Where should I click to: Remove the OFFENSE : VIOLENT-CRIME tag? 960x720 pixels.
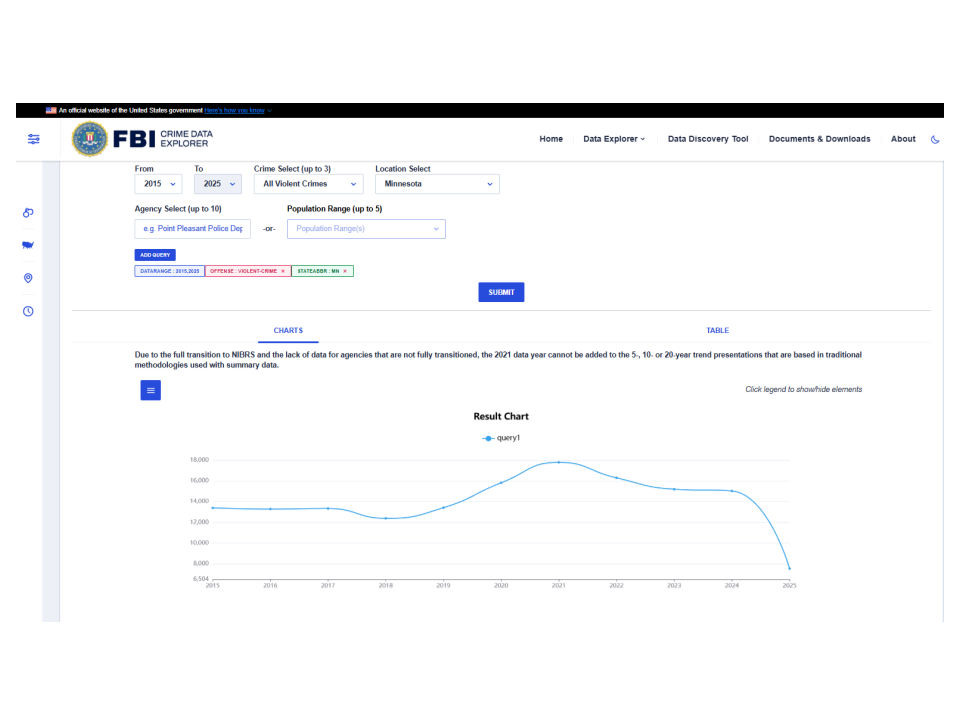pos(283,271)
